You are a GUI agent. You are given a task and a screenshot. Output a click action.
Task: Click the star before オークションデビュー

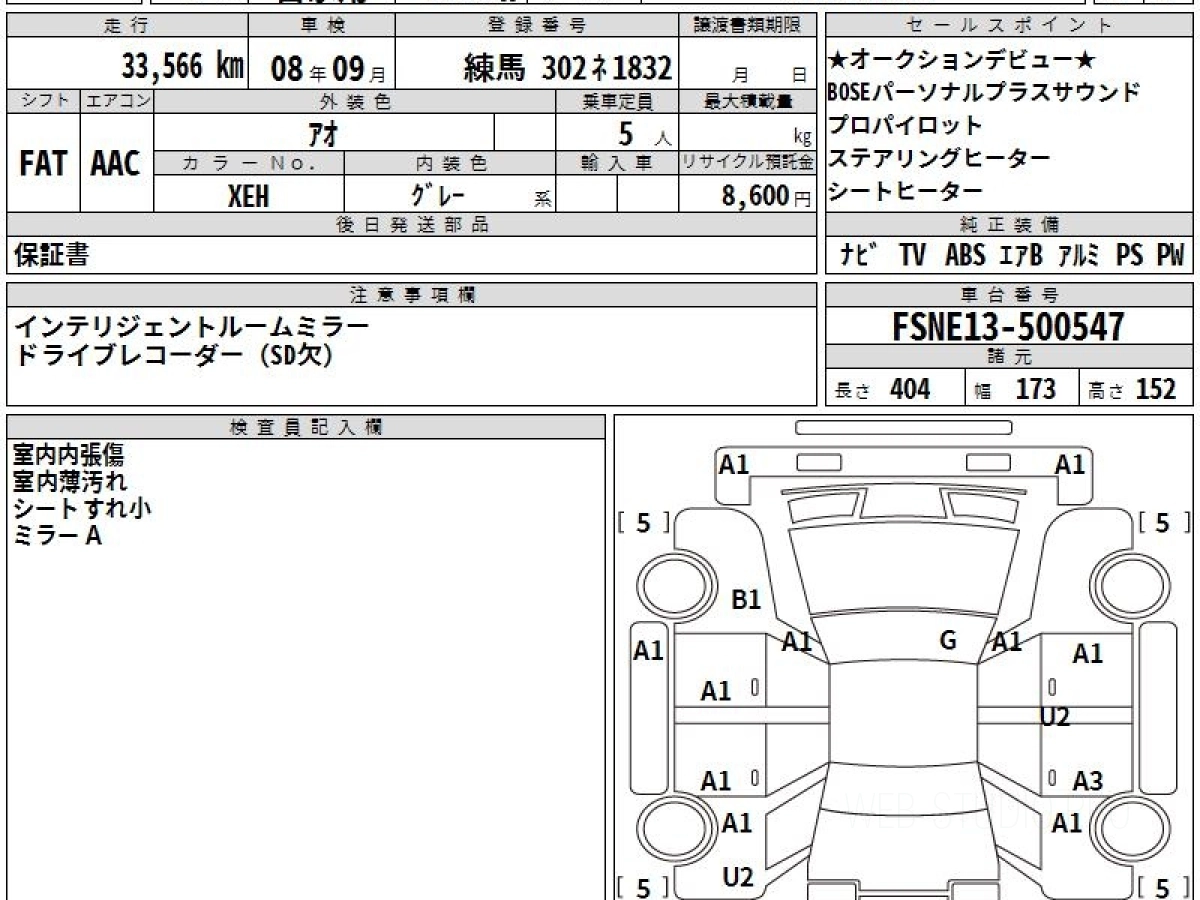(x=837, y=60)
